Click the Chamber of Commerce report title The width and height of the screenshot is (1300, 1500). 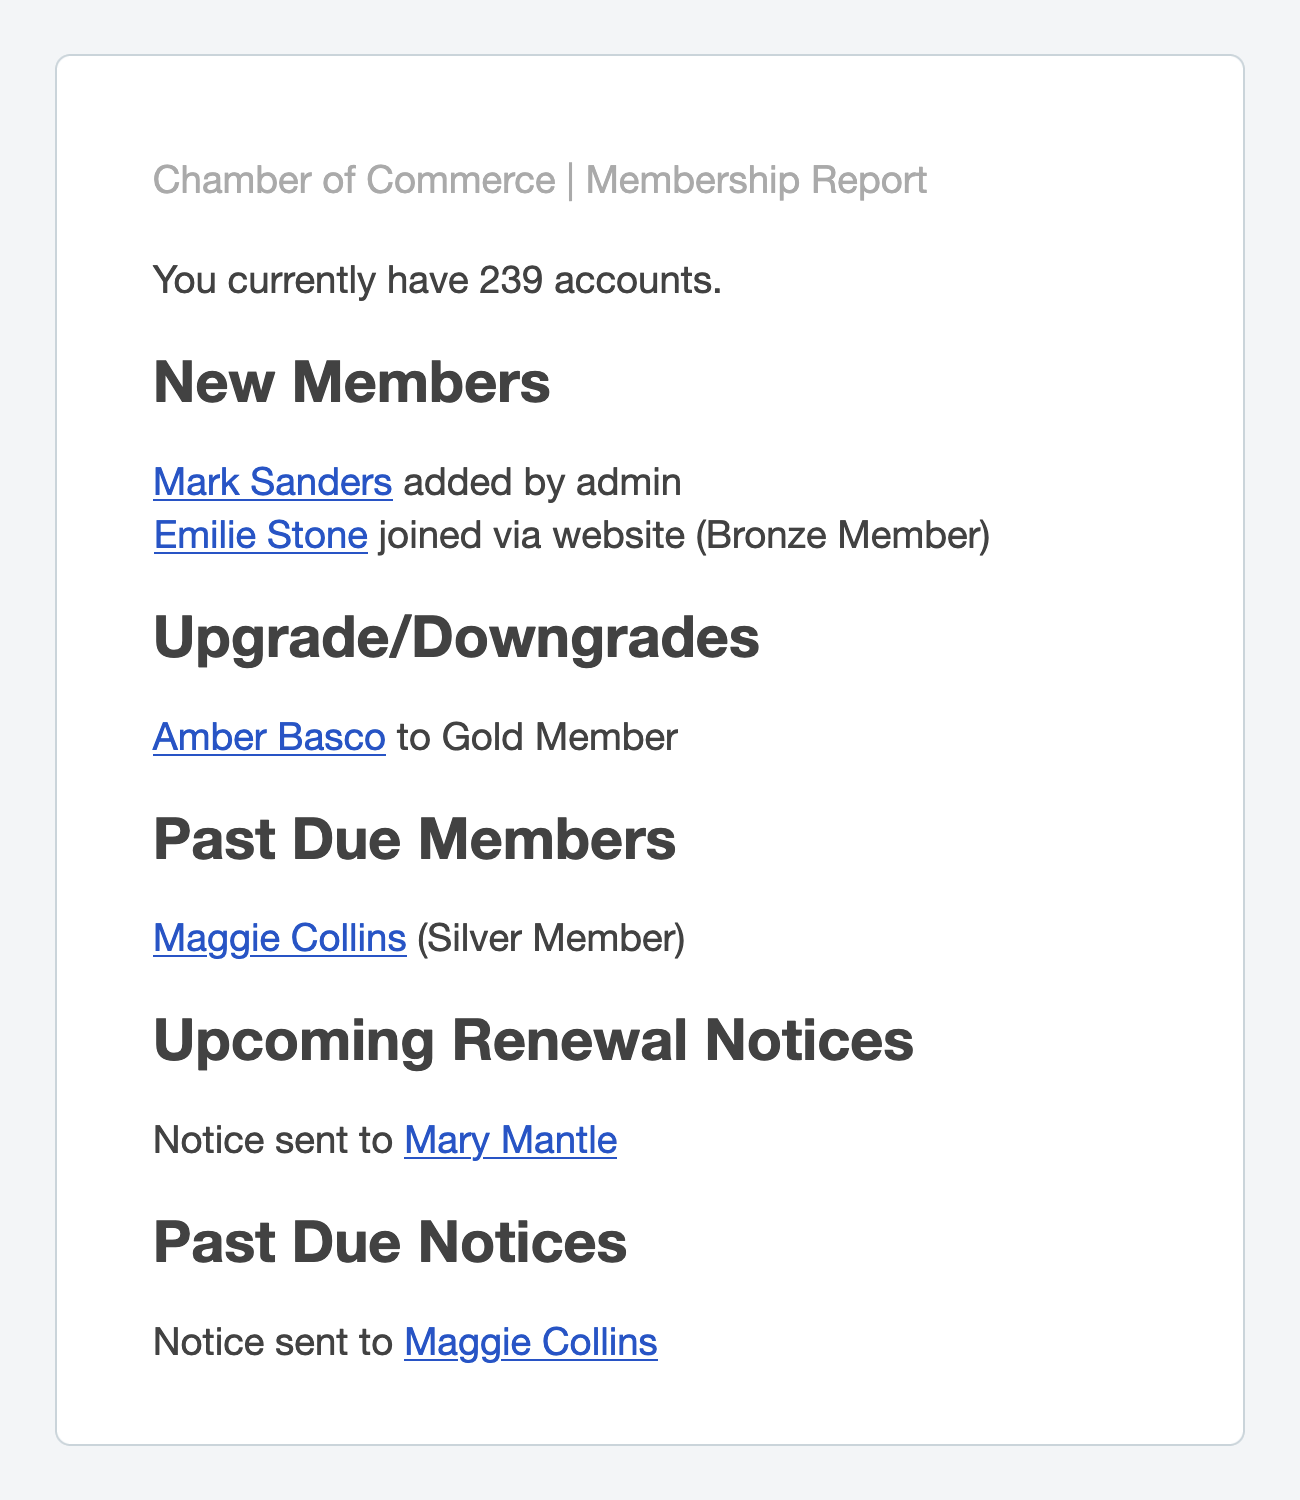pos(354,180)
